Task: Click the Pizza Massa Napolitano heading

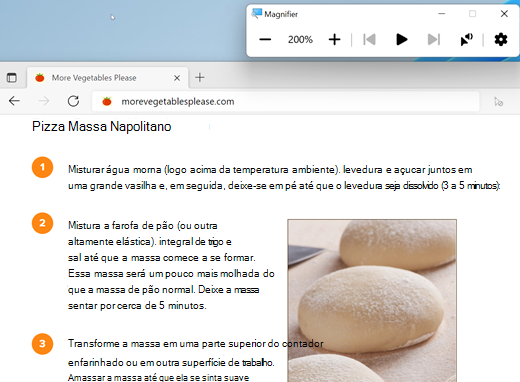Action: coord(102,127)
